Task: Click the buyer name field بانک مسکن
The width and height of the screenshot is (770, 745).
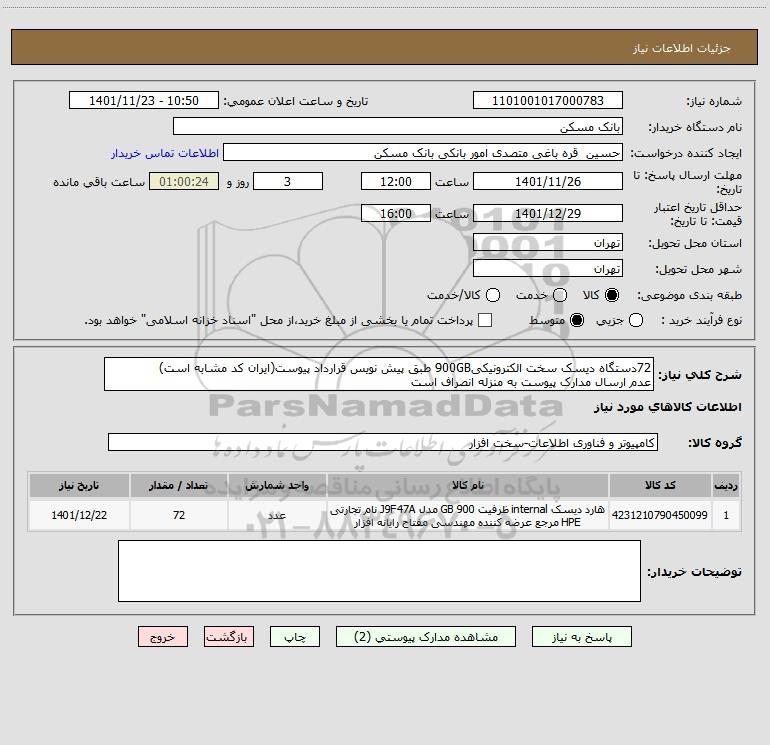Action: (398, 127)
